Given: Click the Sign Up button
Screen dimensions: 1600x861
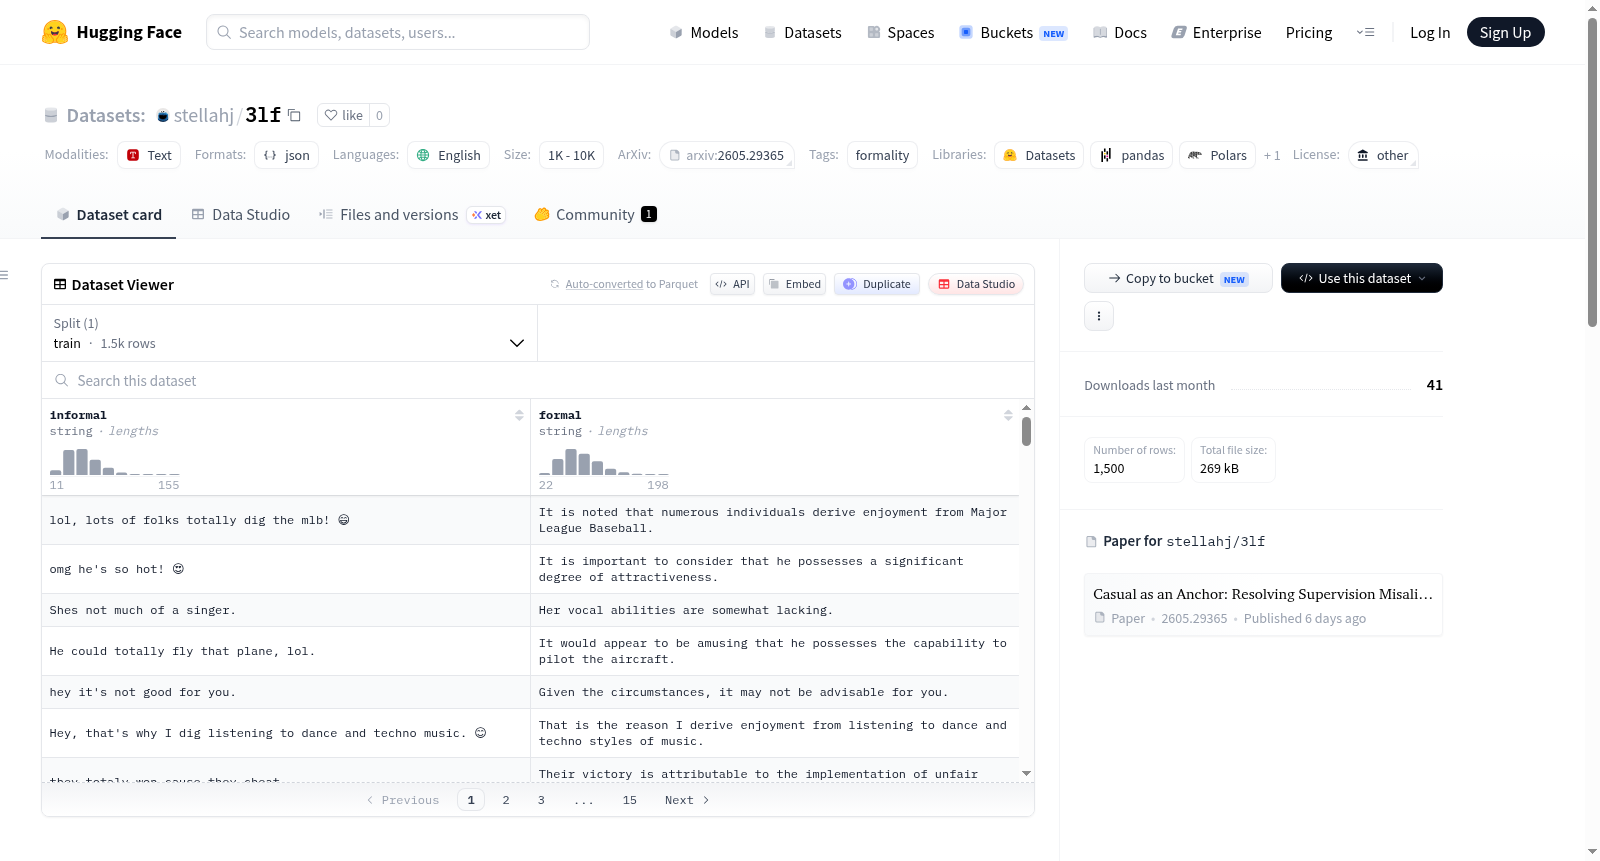Looking at the screenshot, I should click(x=1505, y=32).
